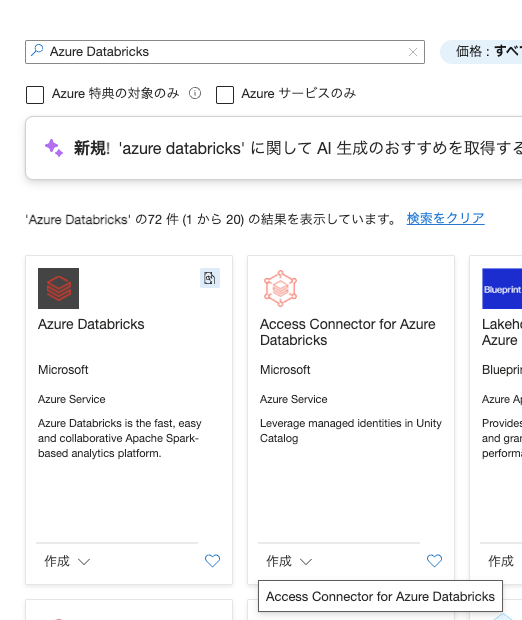The image size is (522, 620).
Task: Open the Access Connector logo icon
Action: (x=280, y=288)
